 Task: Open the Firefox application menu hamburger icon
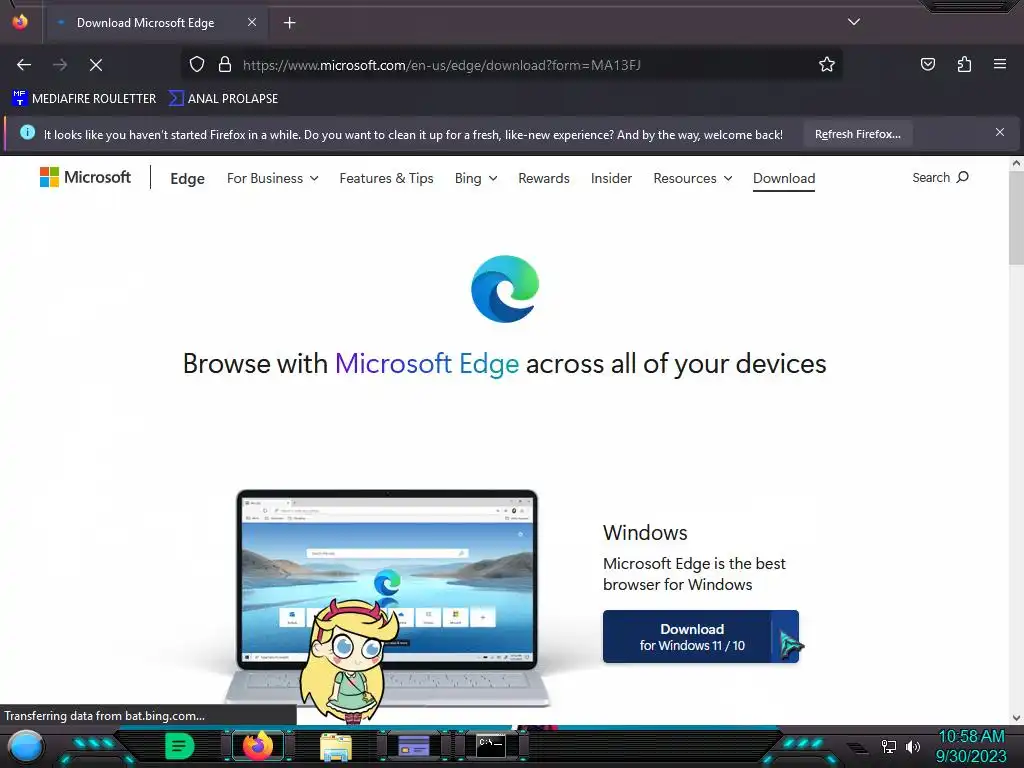click(x=1000, y=64)
